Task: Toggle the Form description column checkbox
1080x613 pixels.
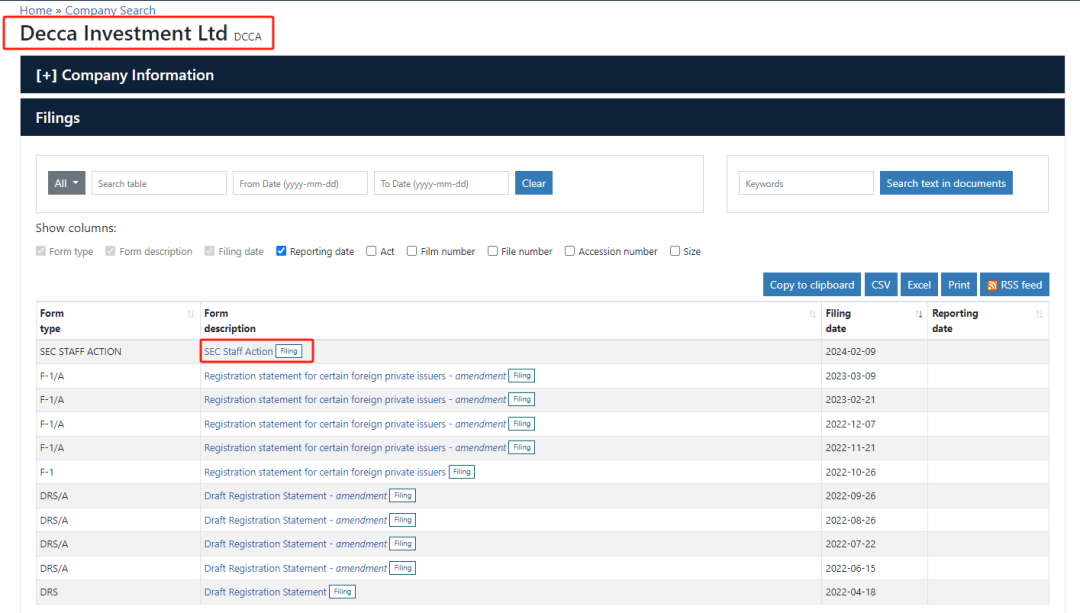Action: click(x=110, y=251)
